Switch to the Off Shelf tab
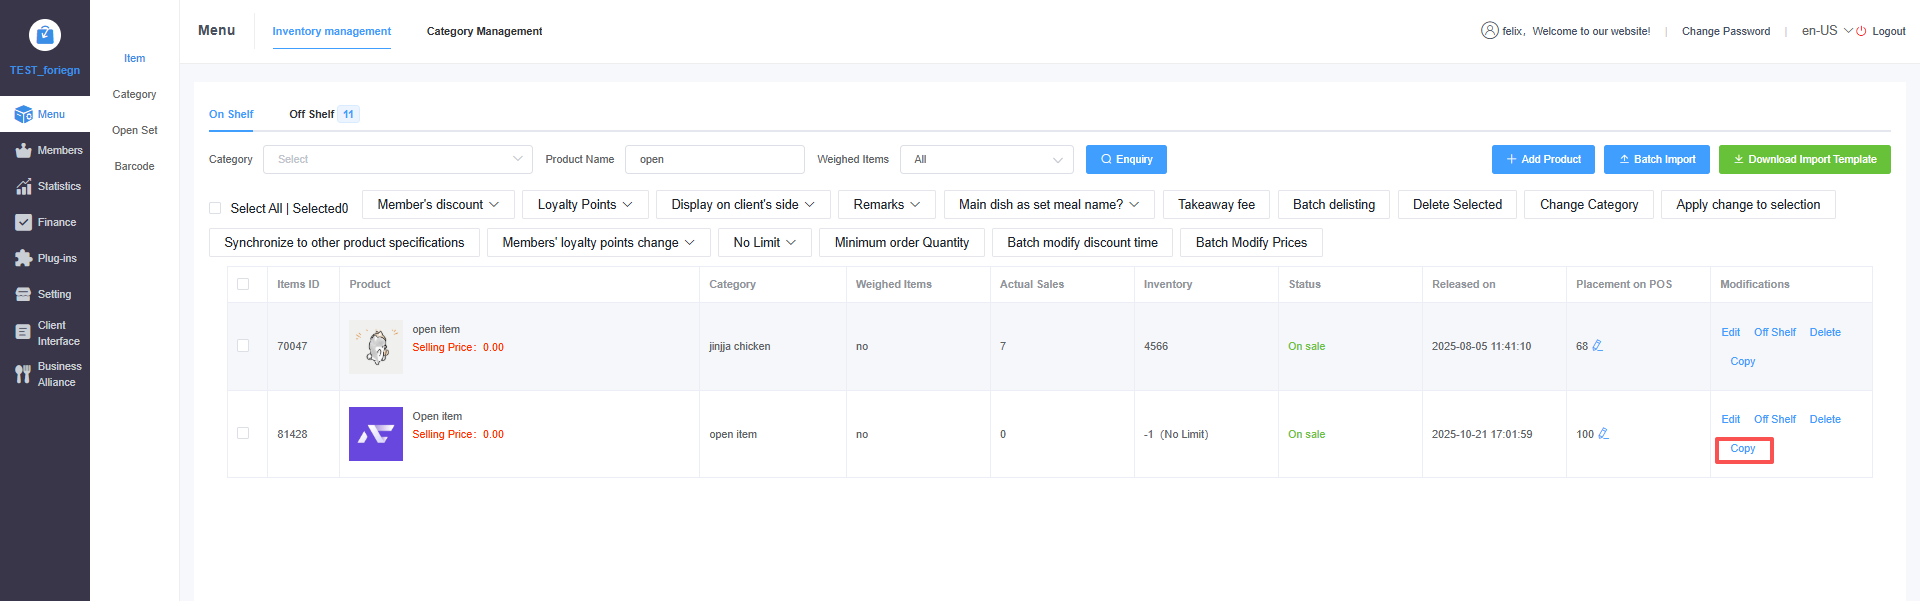The image size is (1920, 601). click(x=312, y=114)
